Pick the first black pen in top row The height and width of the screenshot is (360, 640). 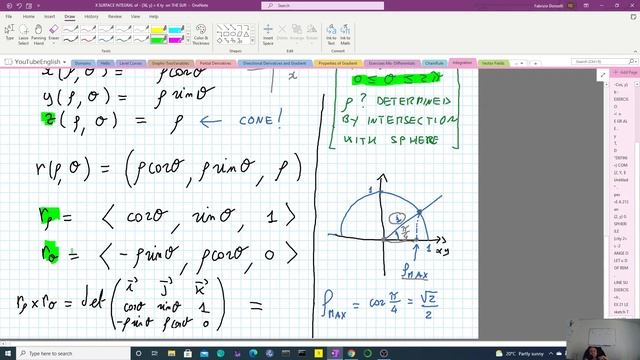pos(70,29)
